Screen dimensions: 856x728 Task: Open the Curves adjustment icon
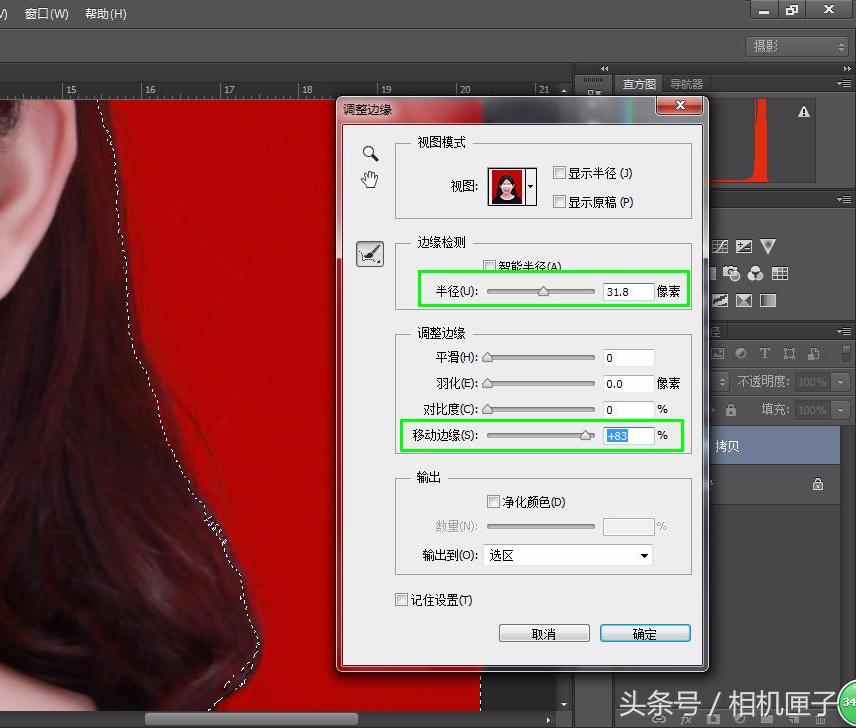pyautogui.click(x=720, y=246)
